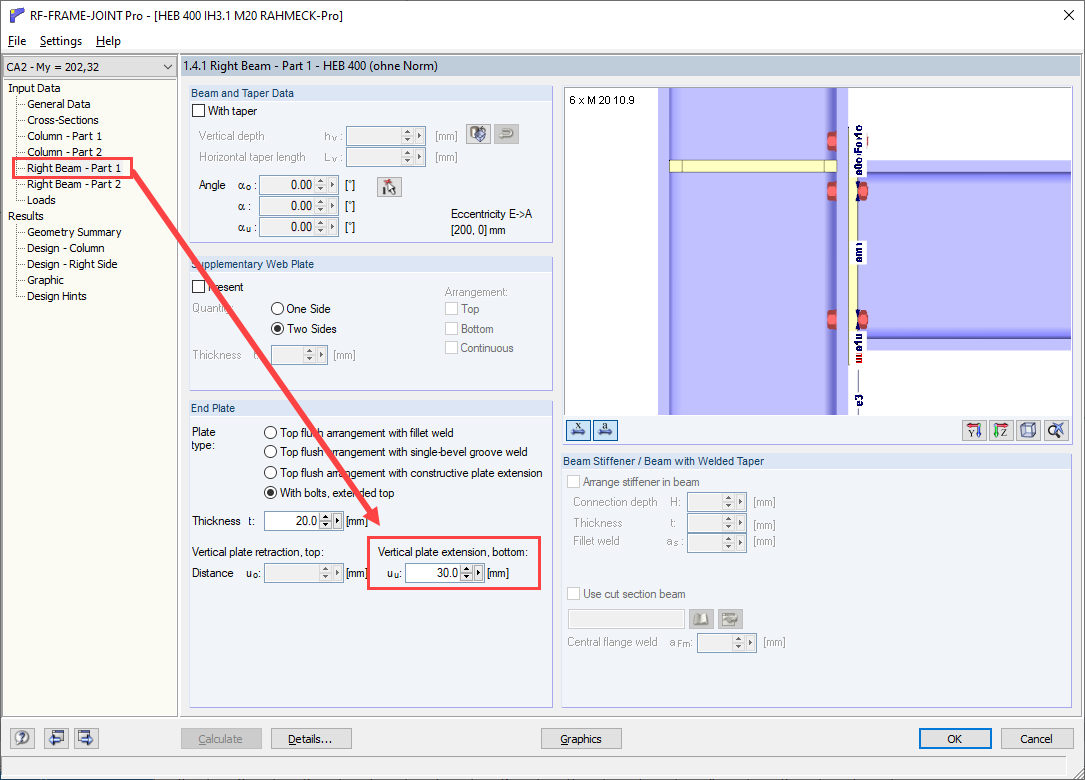Image resolution: width=1085 pixels, height=780 pixels.
Task: Click into the Thickness t input showing 20.0
Action: (291, 521)
